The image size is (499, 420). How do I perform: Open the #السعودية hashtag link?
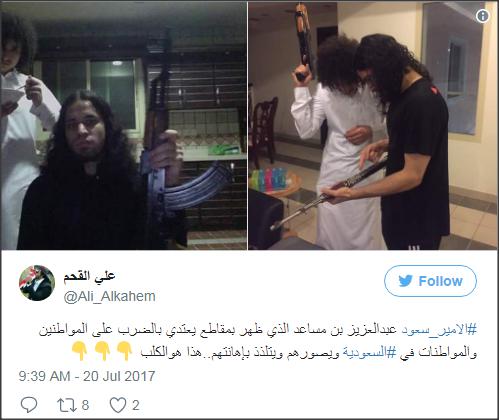point(369,352)
